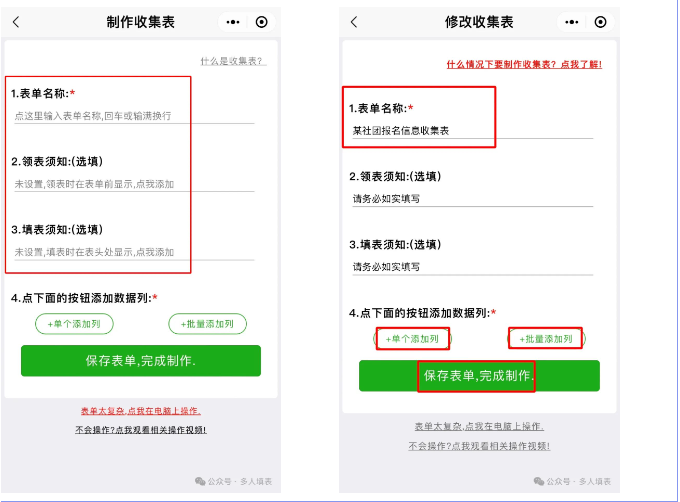
Task: Click +单个添加列 on 制作收集表
Action: (74, 324)
